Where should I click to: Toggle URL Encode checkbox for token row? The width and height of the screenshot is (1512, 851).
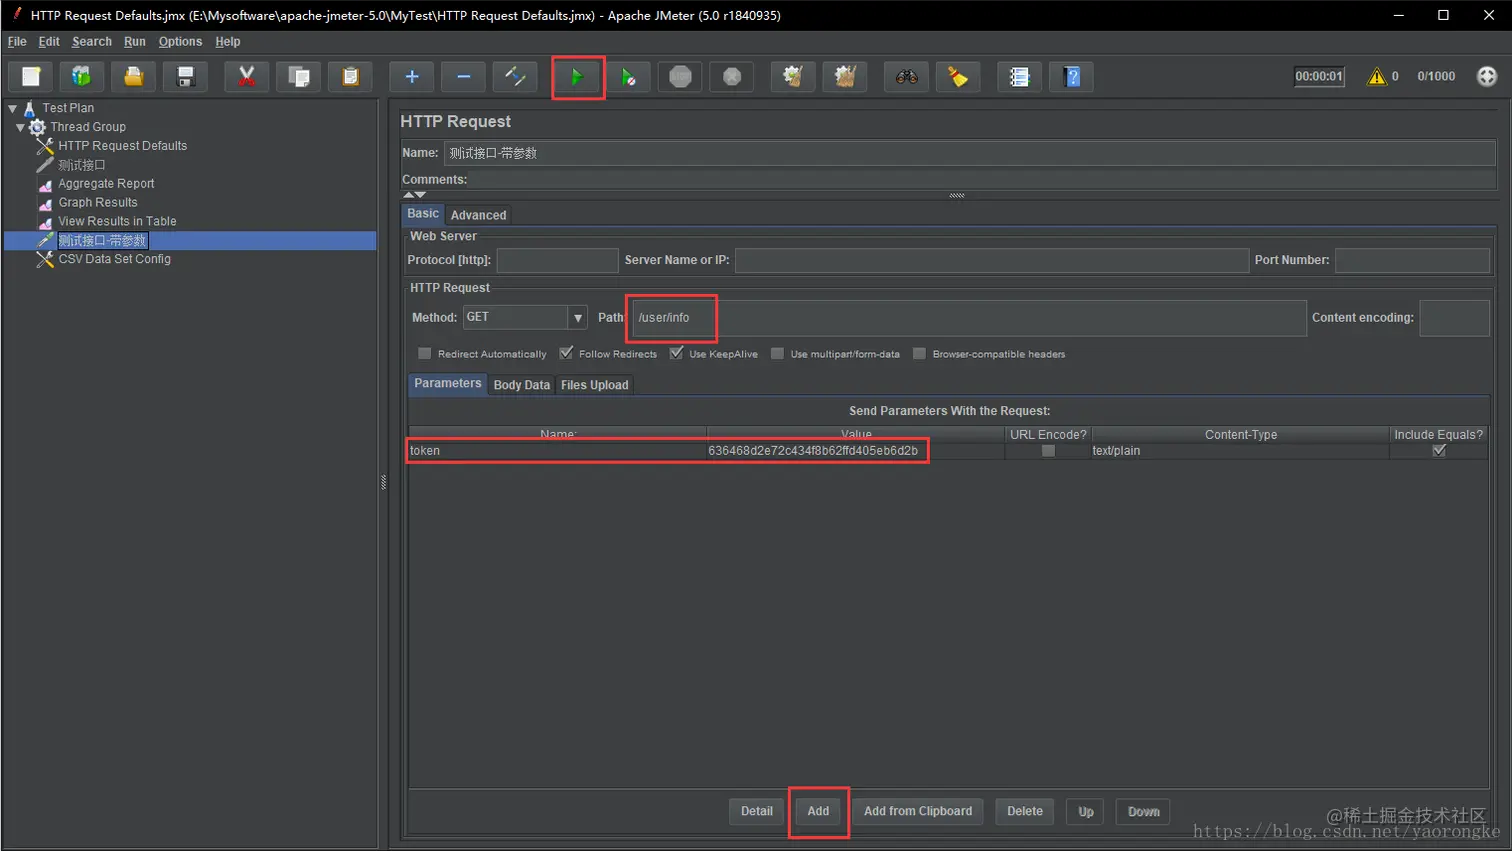[1048, 451]
